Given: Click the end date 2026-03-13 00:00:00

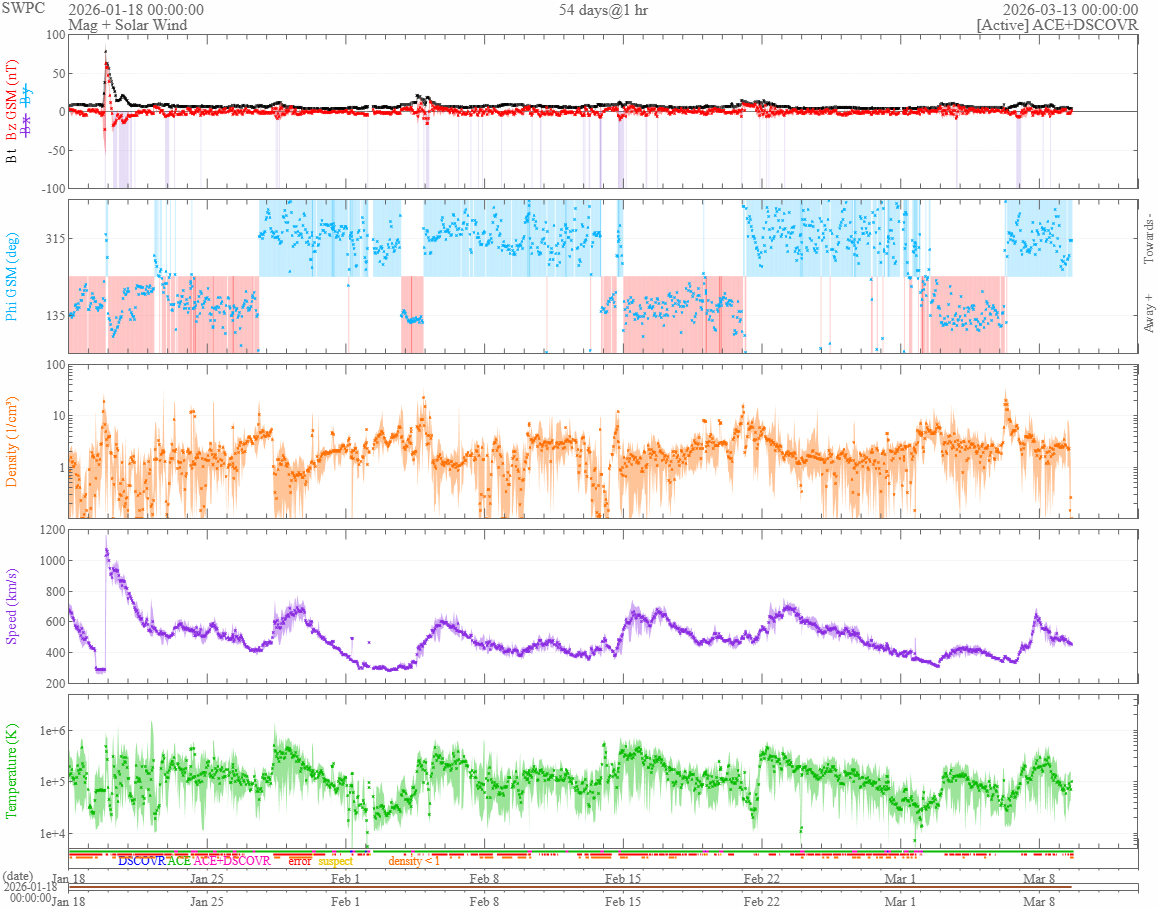Looking at the screenshot, I should (x=1069, y=10).
